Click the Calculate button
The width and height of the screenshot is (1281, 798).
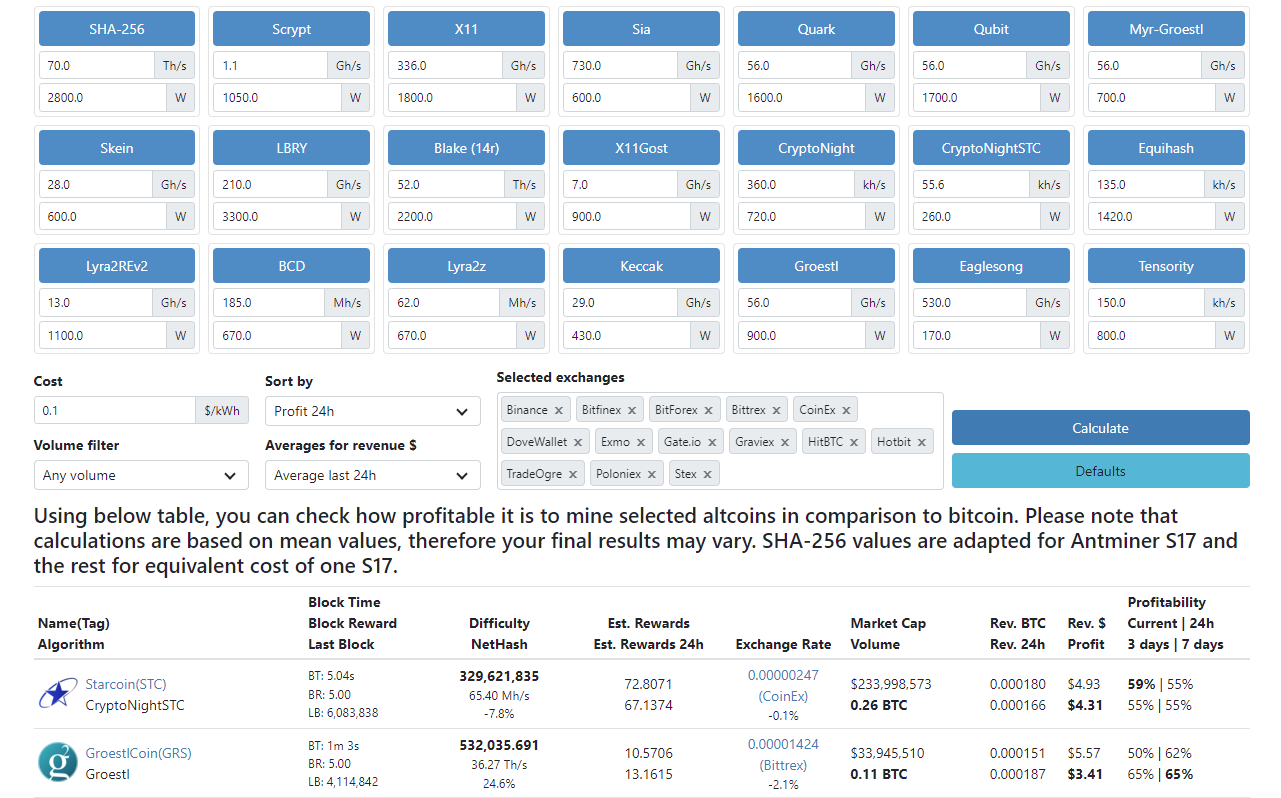tap(1100, 428)
